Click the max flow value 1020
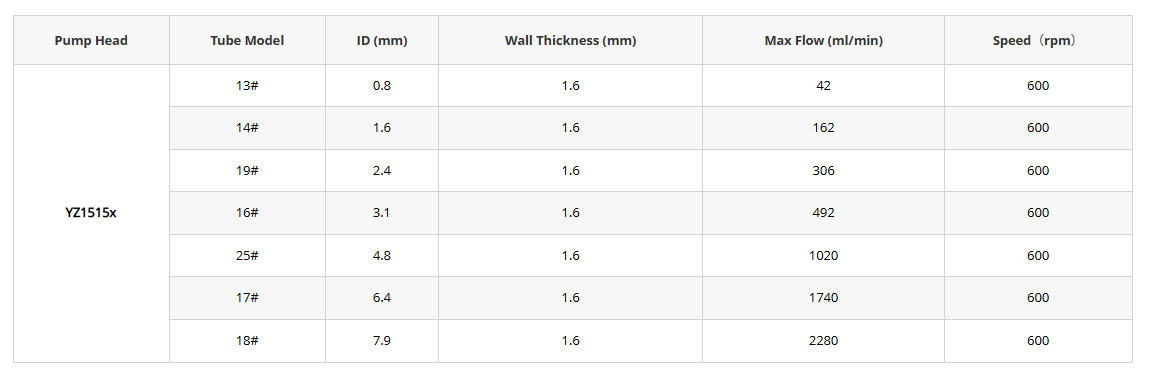Screen dimensions: 1163x386 click(823, 255)
